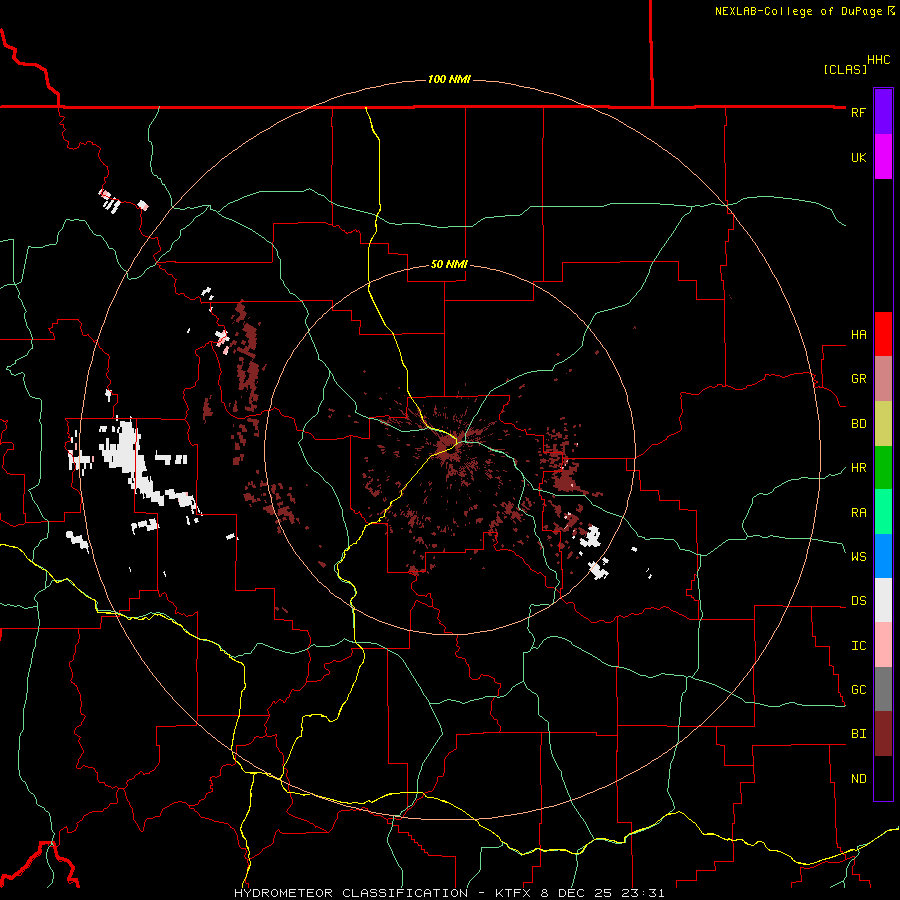The height and width of the screenshot is (900, 900).
Task: Click the ND legend label
Action: click(858, 779)
